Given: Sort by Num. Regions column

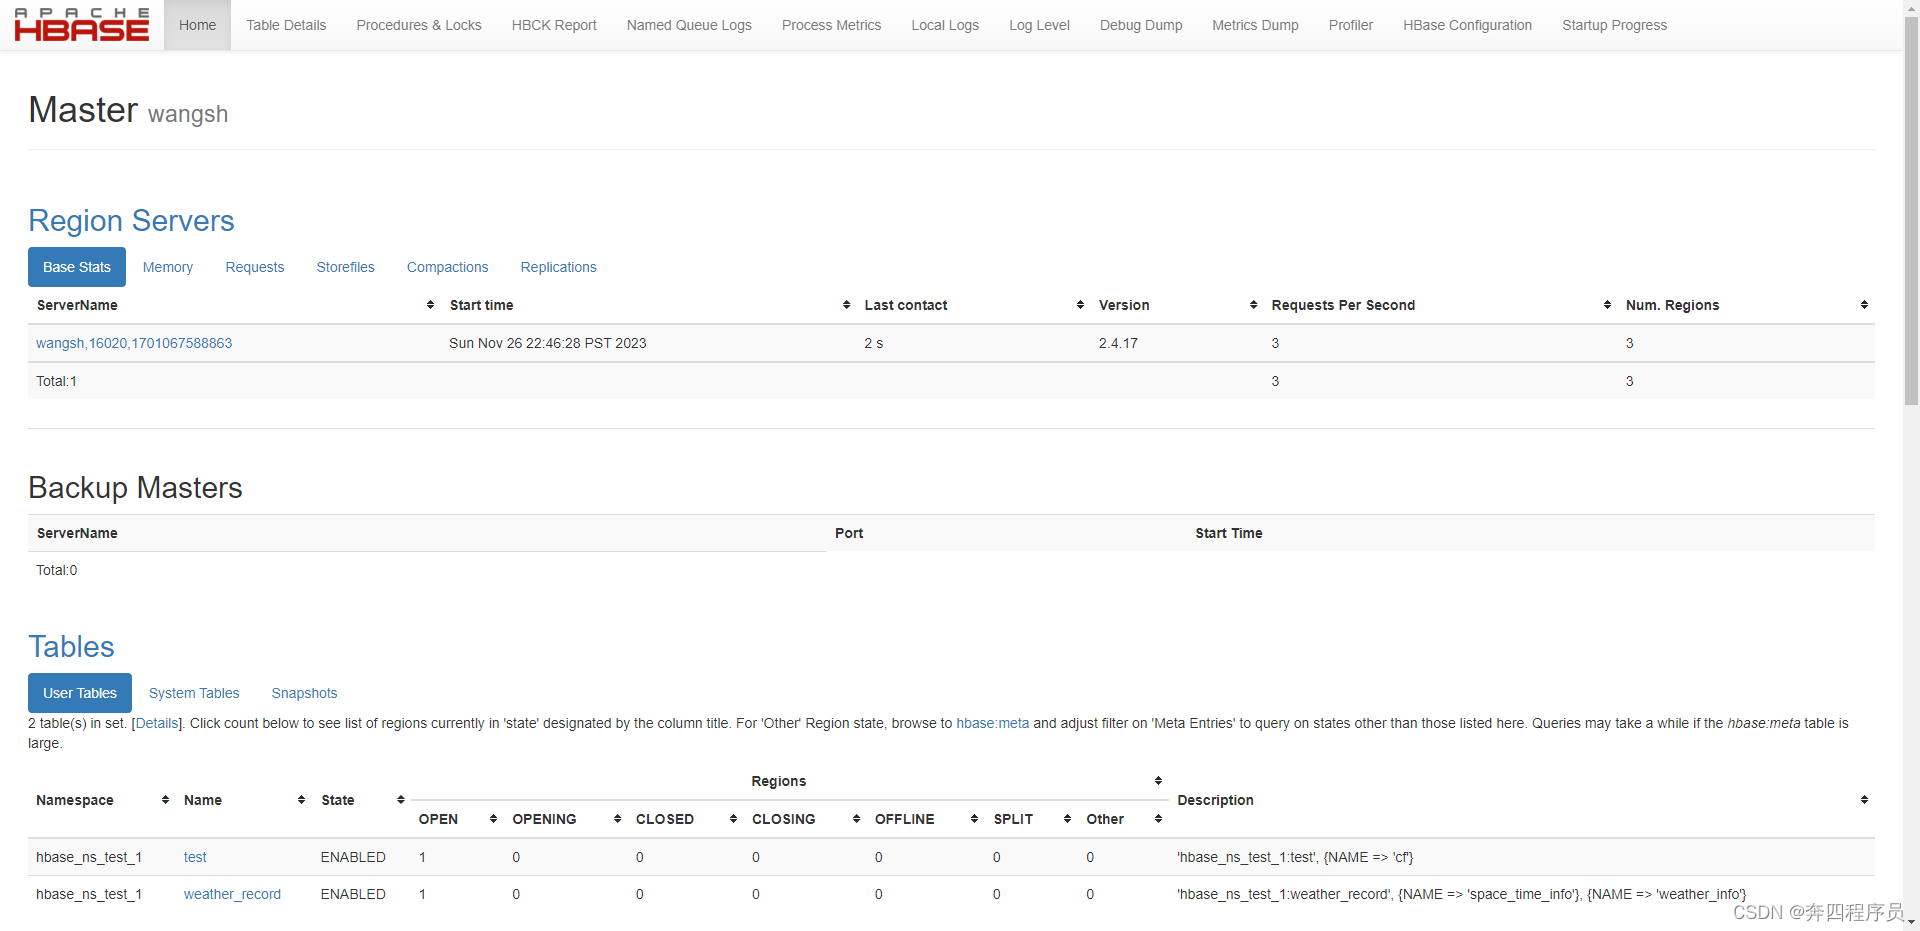Looking at the screenshot, I should pos(1864,305).
